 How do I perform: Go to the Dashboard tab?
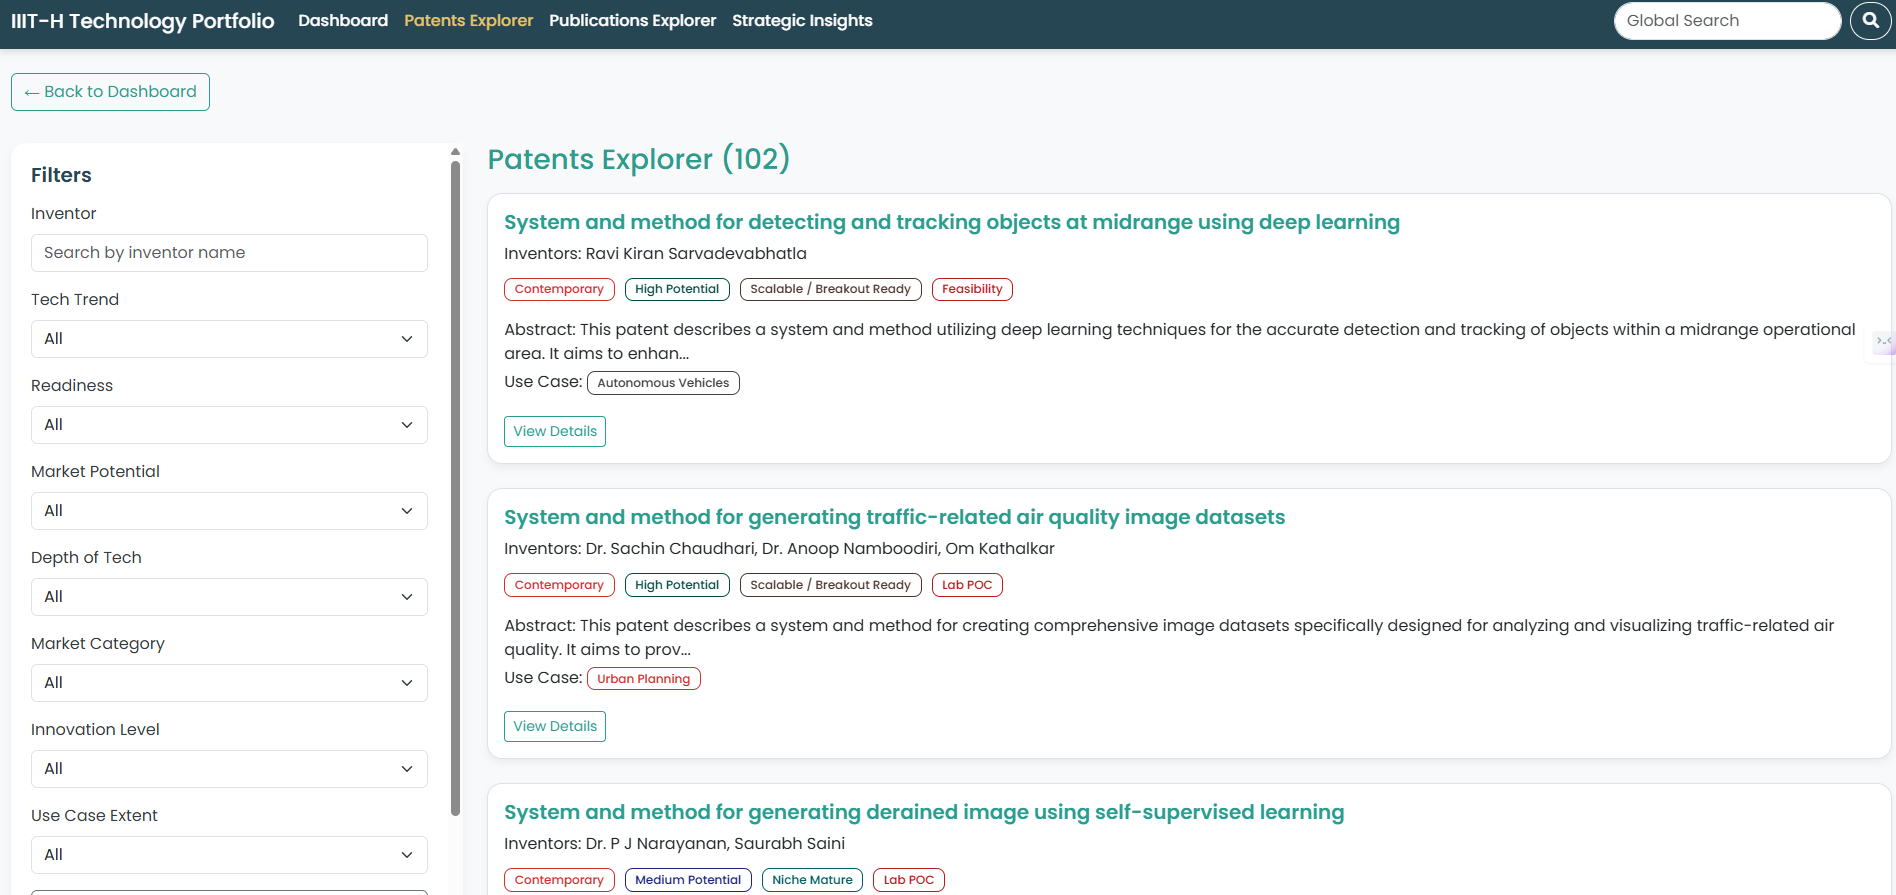point(343,21)
